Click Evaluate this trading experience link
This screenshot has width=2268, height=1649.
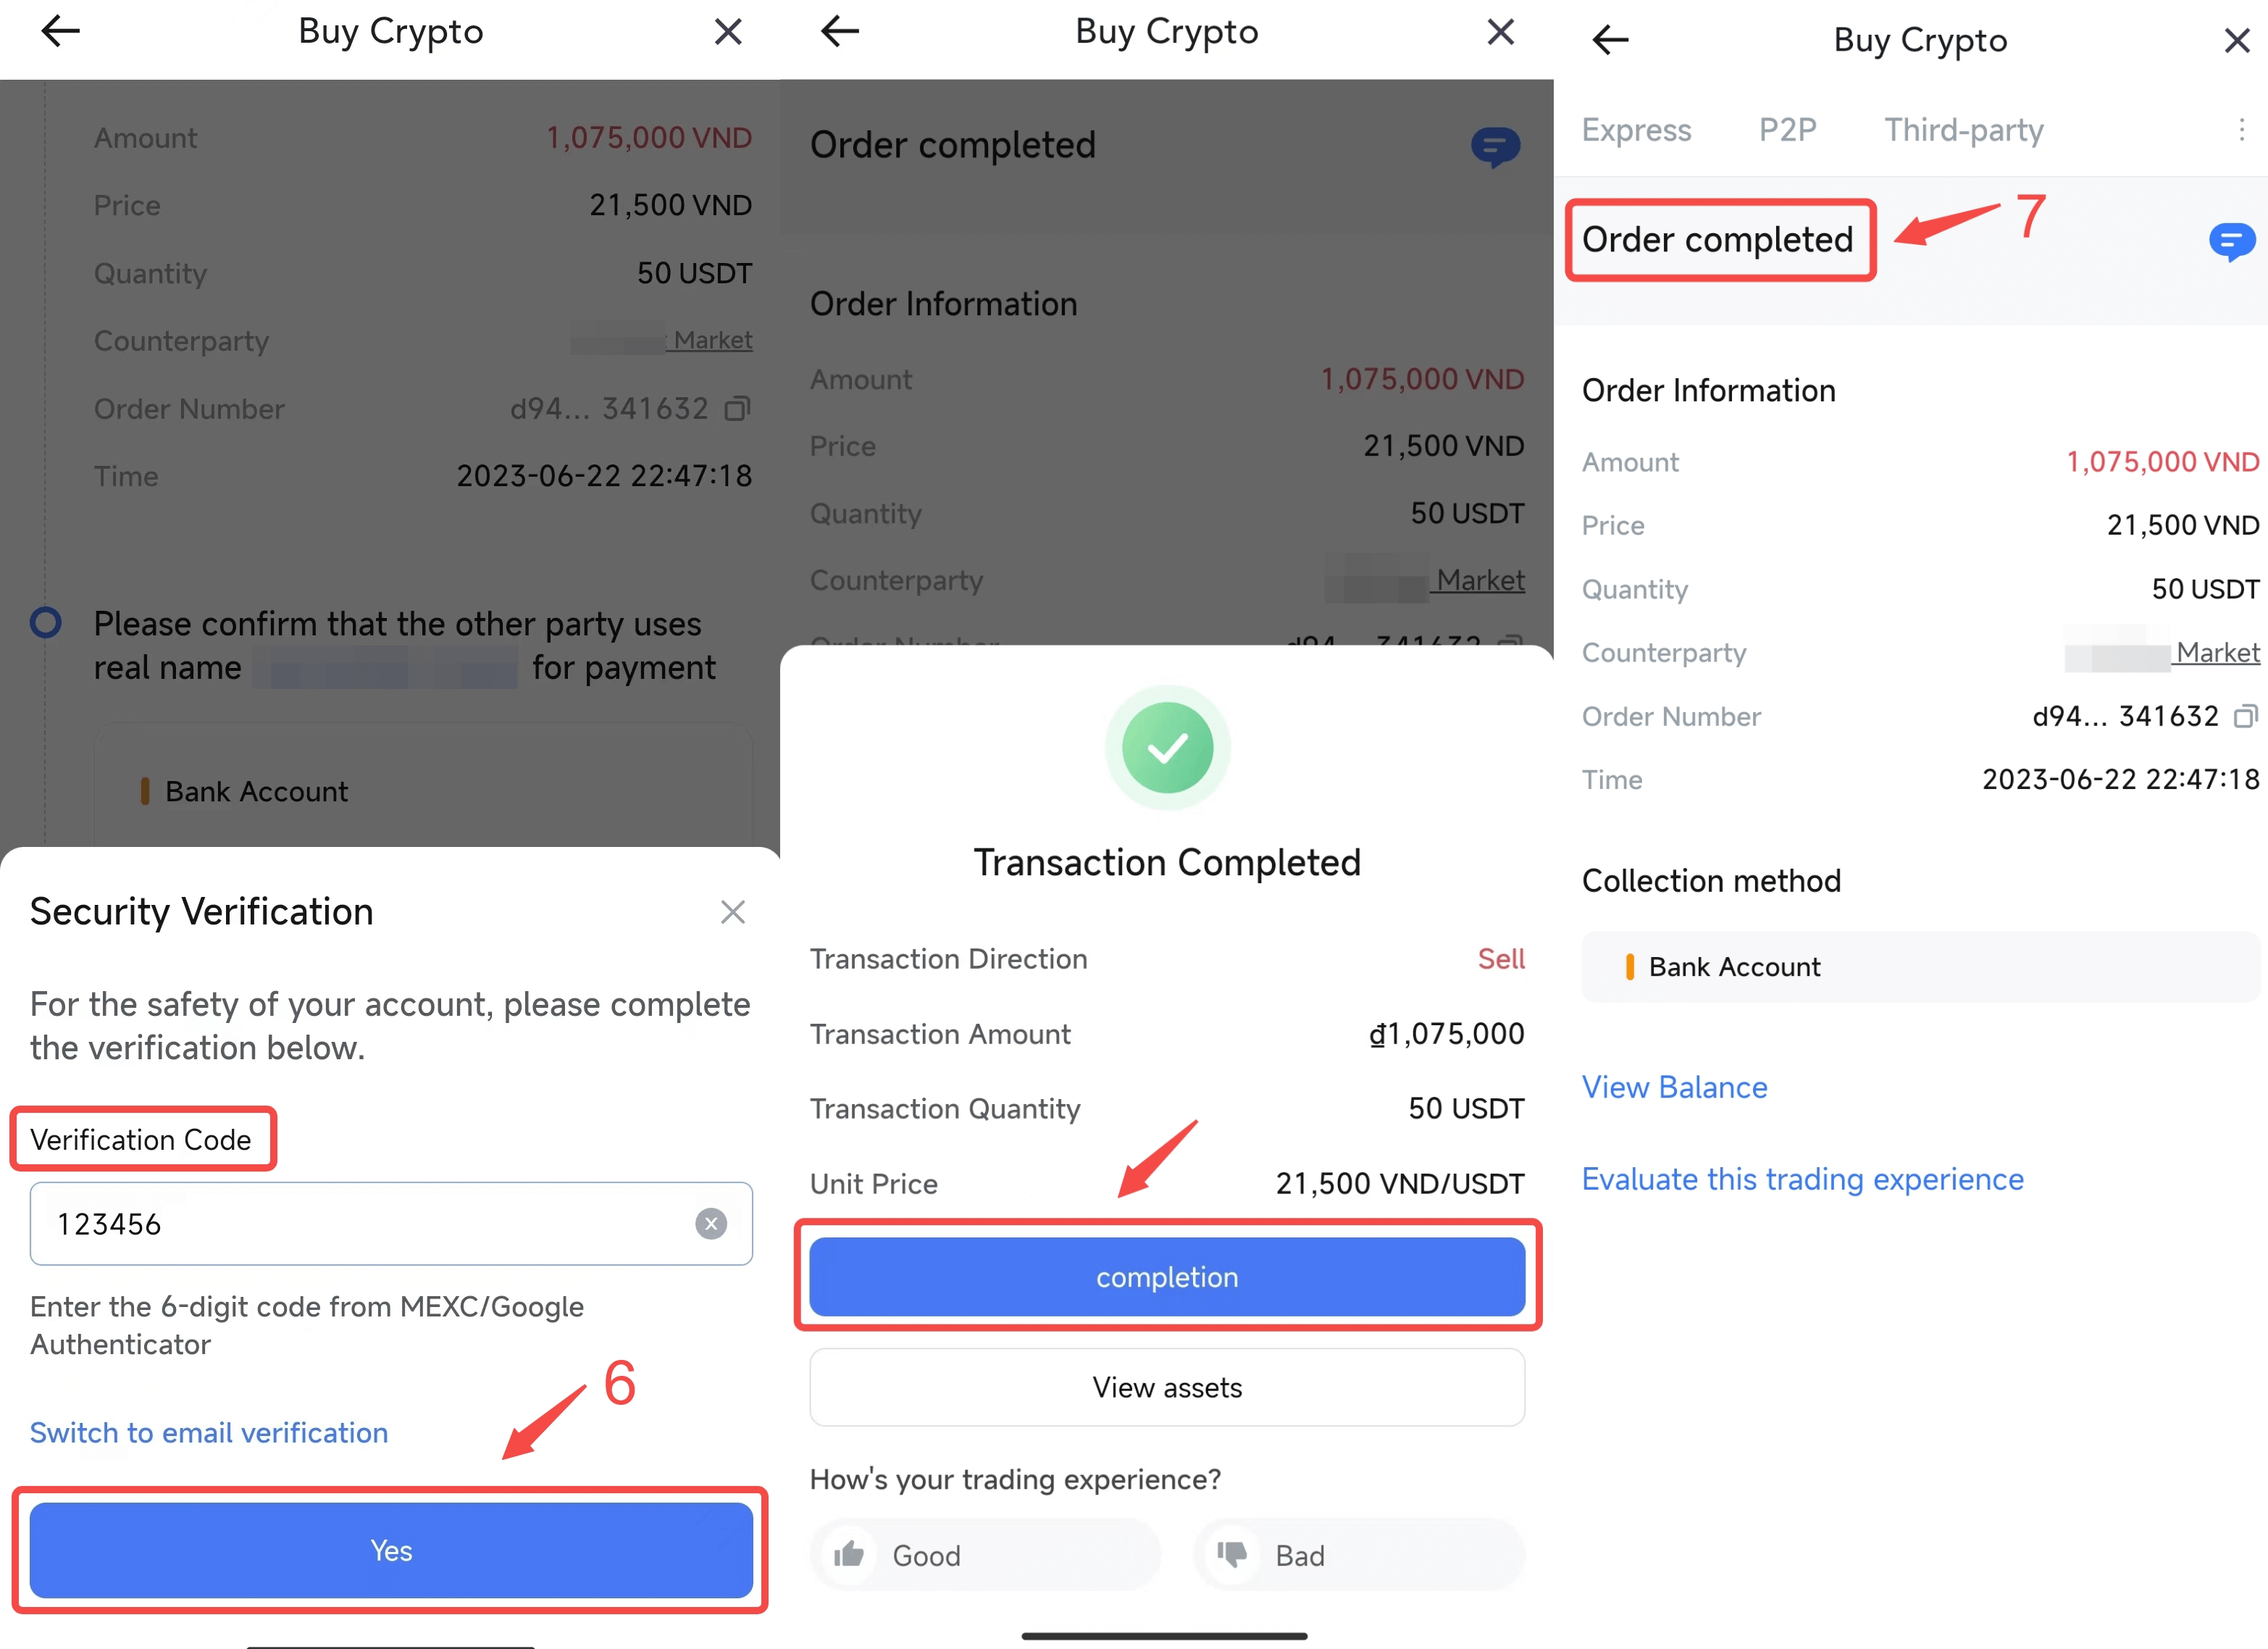point(1802,1179)
